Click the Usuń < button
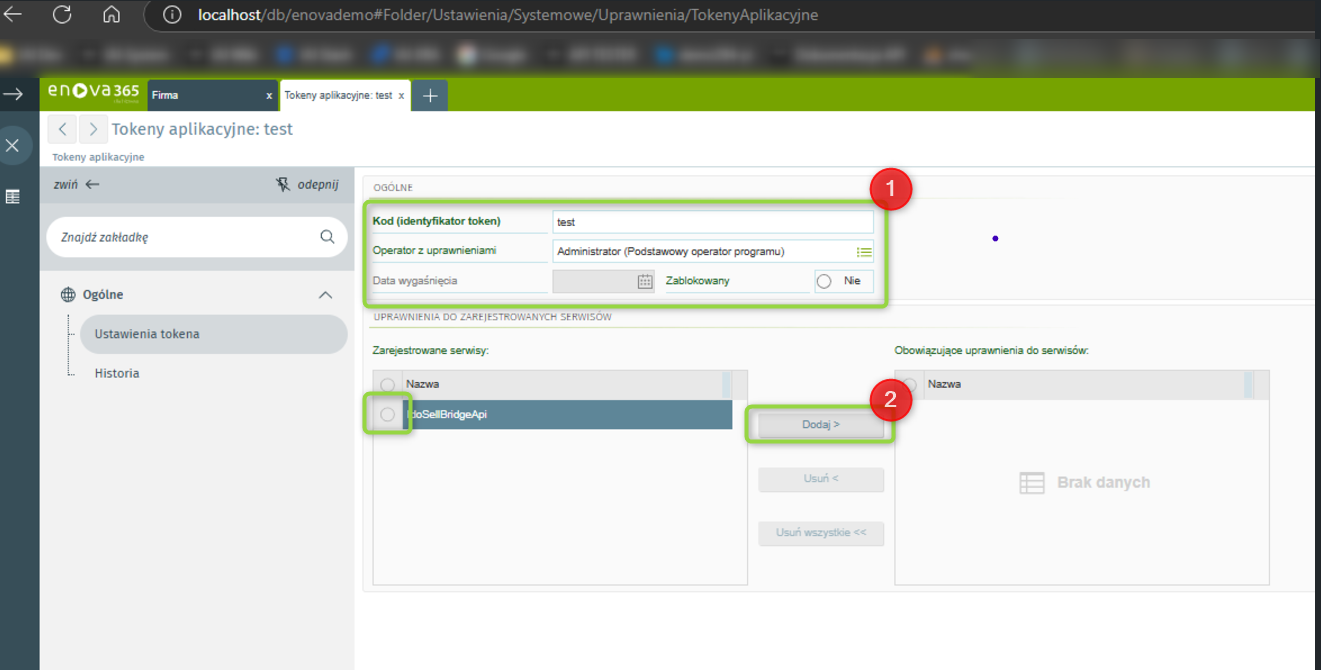The width and height of the screenshot is (1321, 670). [821, 479]
